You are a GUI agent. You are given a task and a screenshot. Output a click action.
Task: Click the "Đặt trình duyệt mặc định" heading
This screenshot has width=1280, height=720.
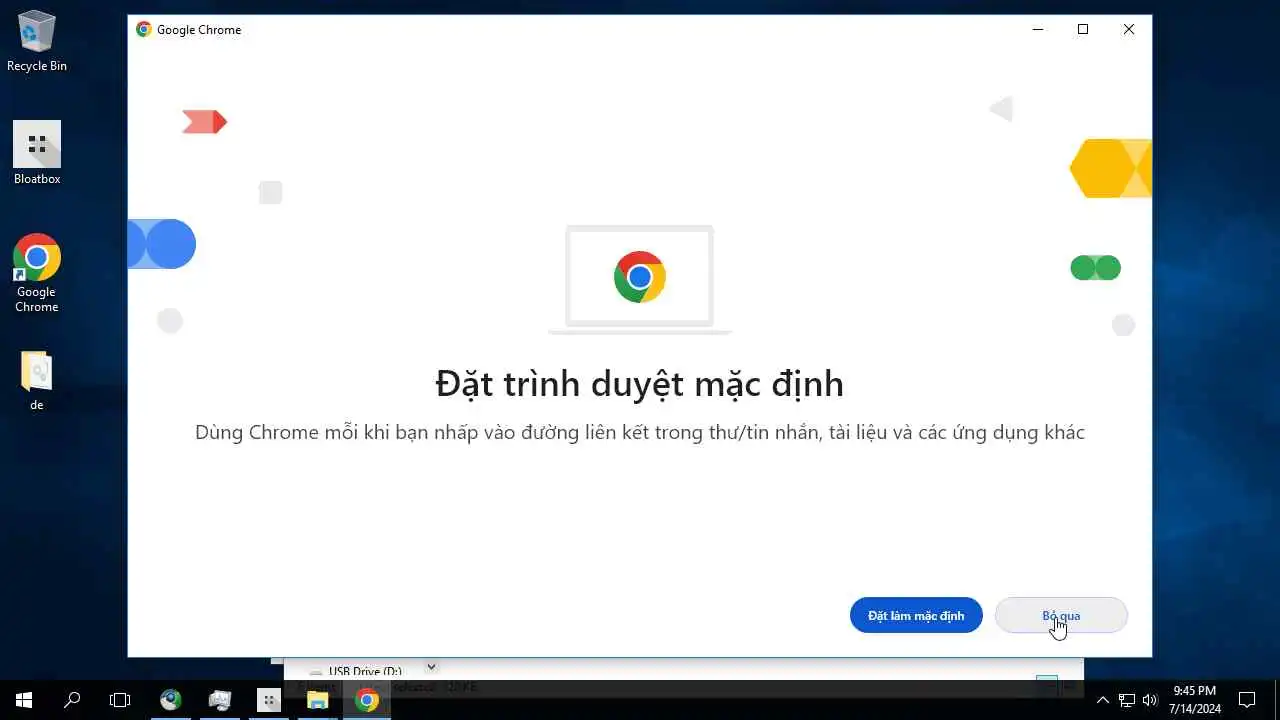click(640, 384)
